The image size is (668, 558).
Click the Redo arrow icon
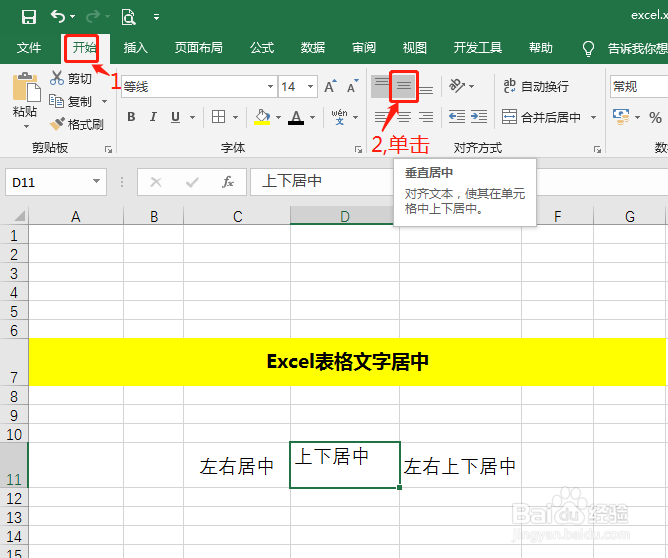(x=93, y=17)
